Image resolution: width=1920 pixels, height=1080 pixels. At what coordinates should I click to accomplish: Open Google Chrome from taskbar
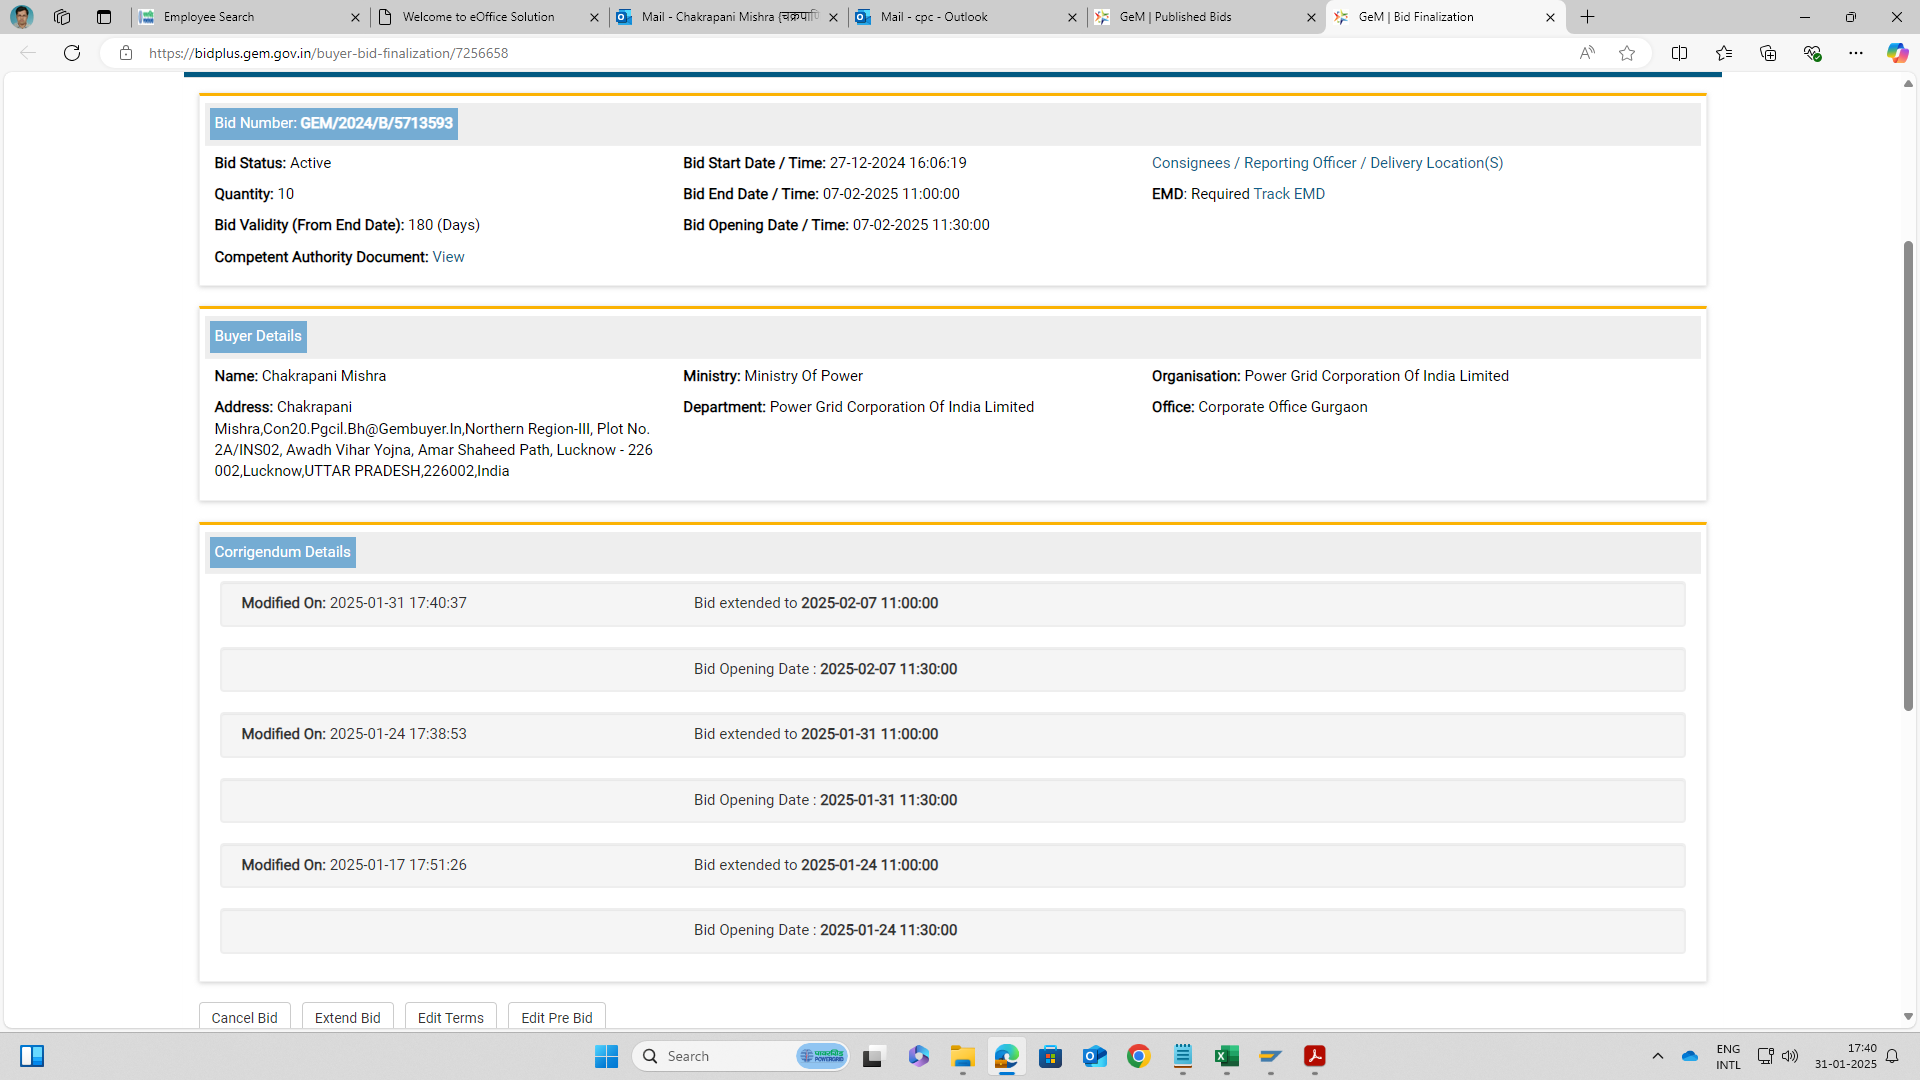(1138, 1056)
